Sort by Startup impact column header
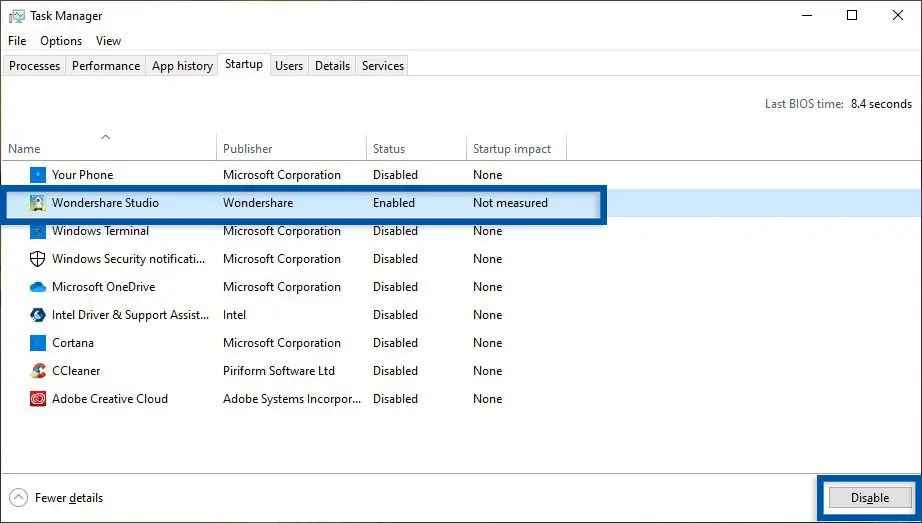 click(512, 149)
